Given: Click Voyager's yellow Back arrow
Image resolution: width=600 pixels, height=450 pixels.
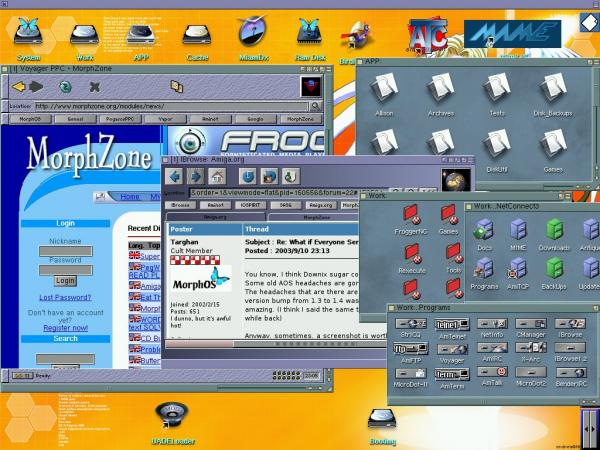Looking at the screenshot, I should [x=18, y=86].
